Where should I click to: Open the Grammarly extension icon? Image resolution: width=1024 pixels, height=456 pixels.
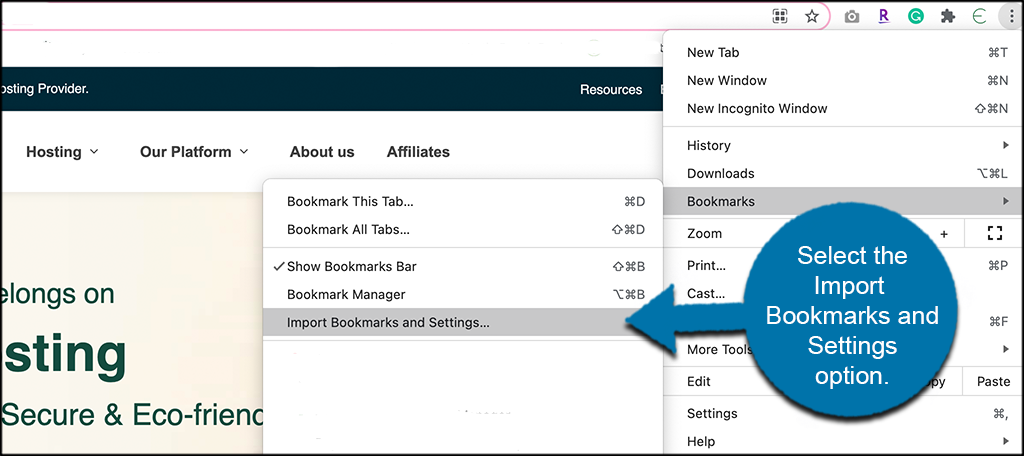pos(915,16)
